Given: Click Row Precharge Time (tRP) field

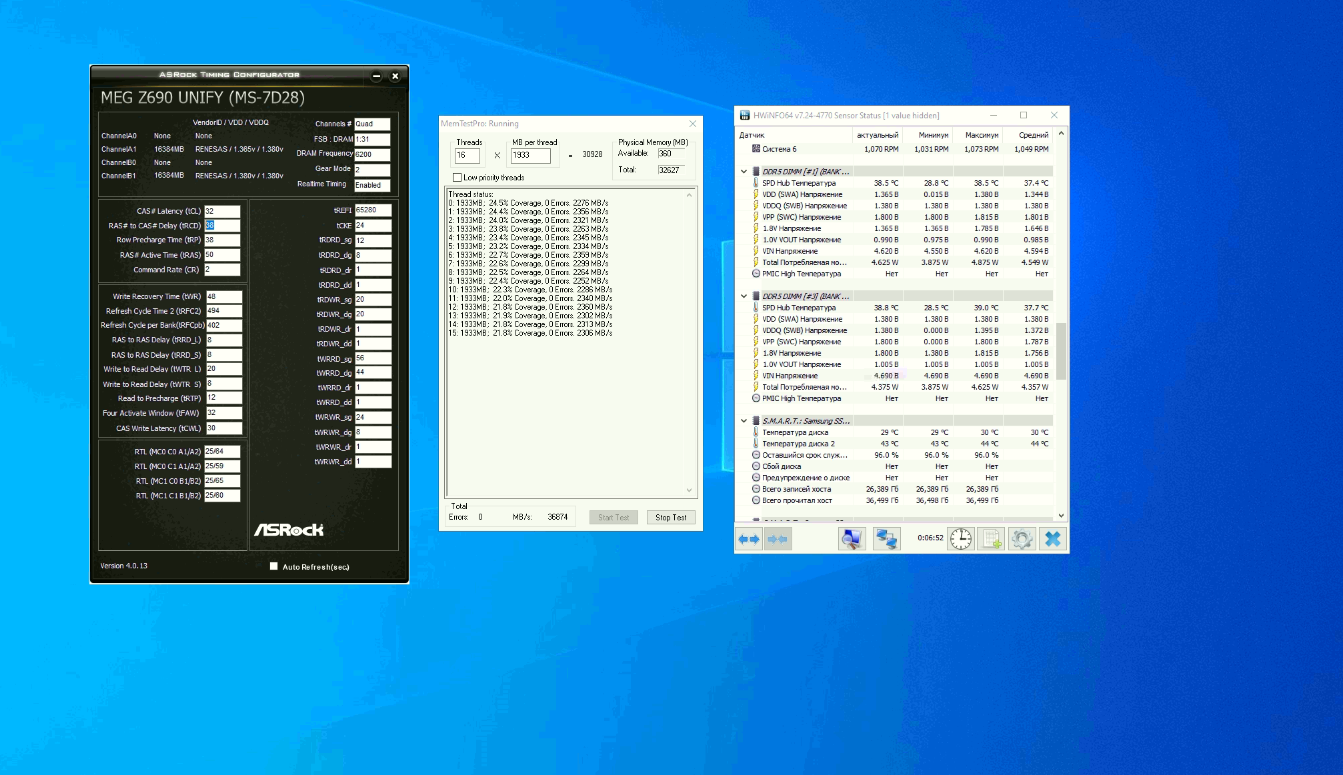Looking at the screenshot, I should [222, 240].
